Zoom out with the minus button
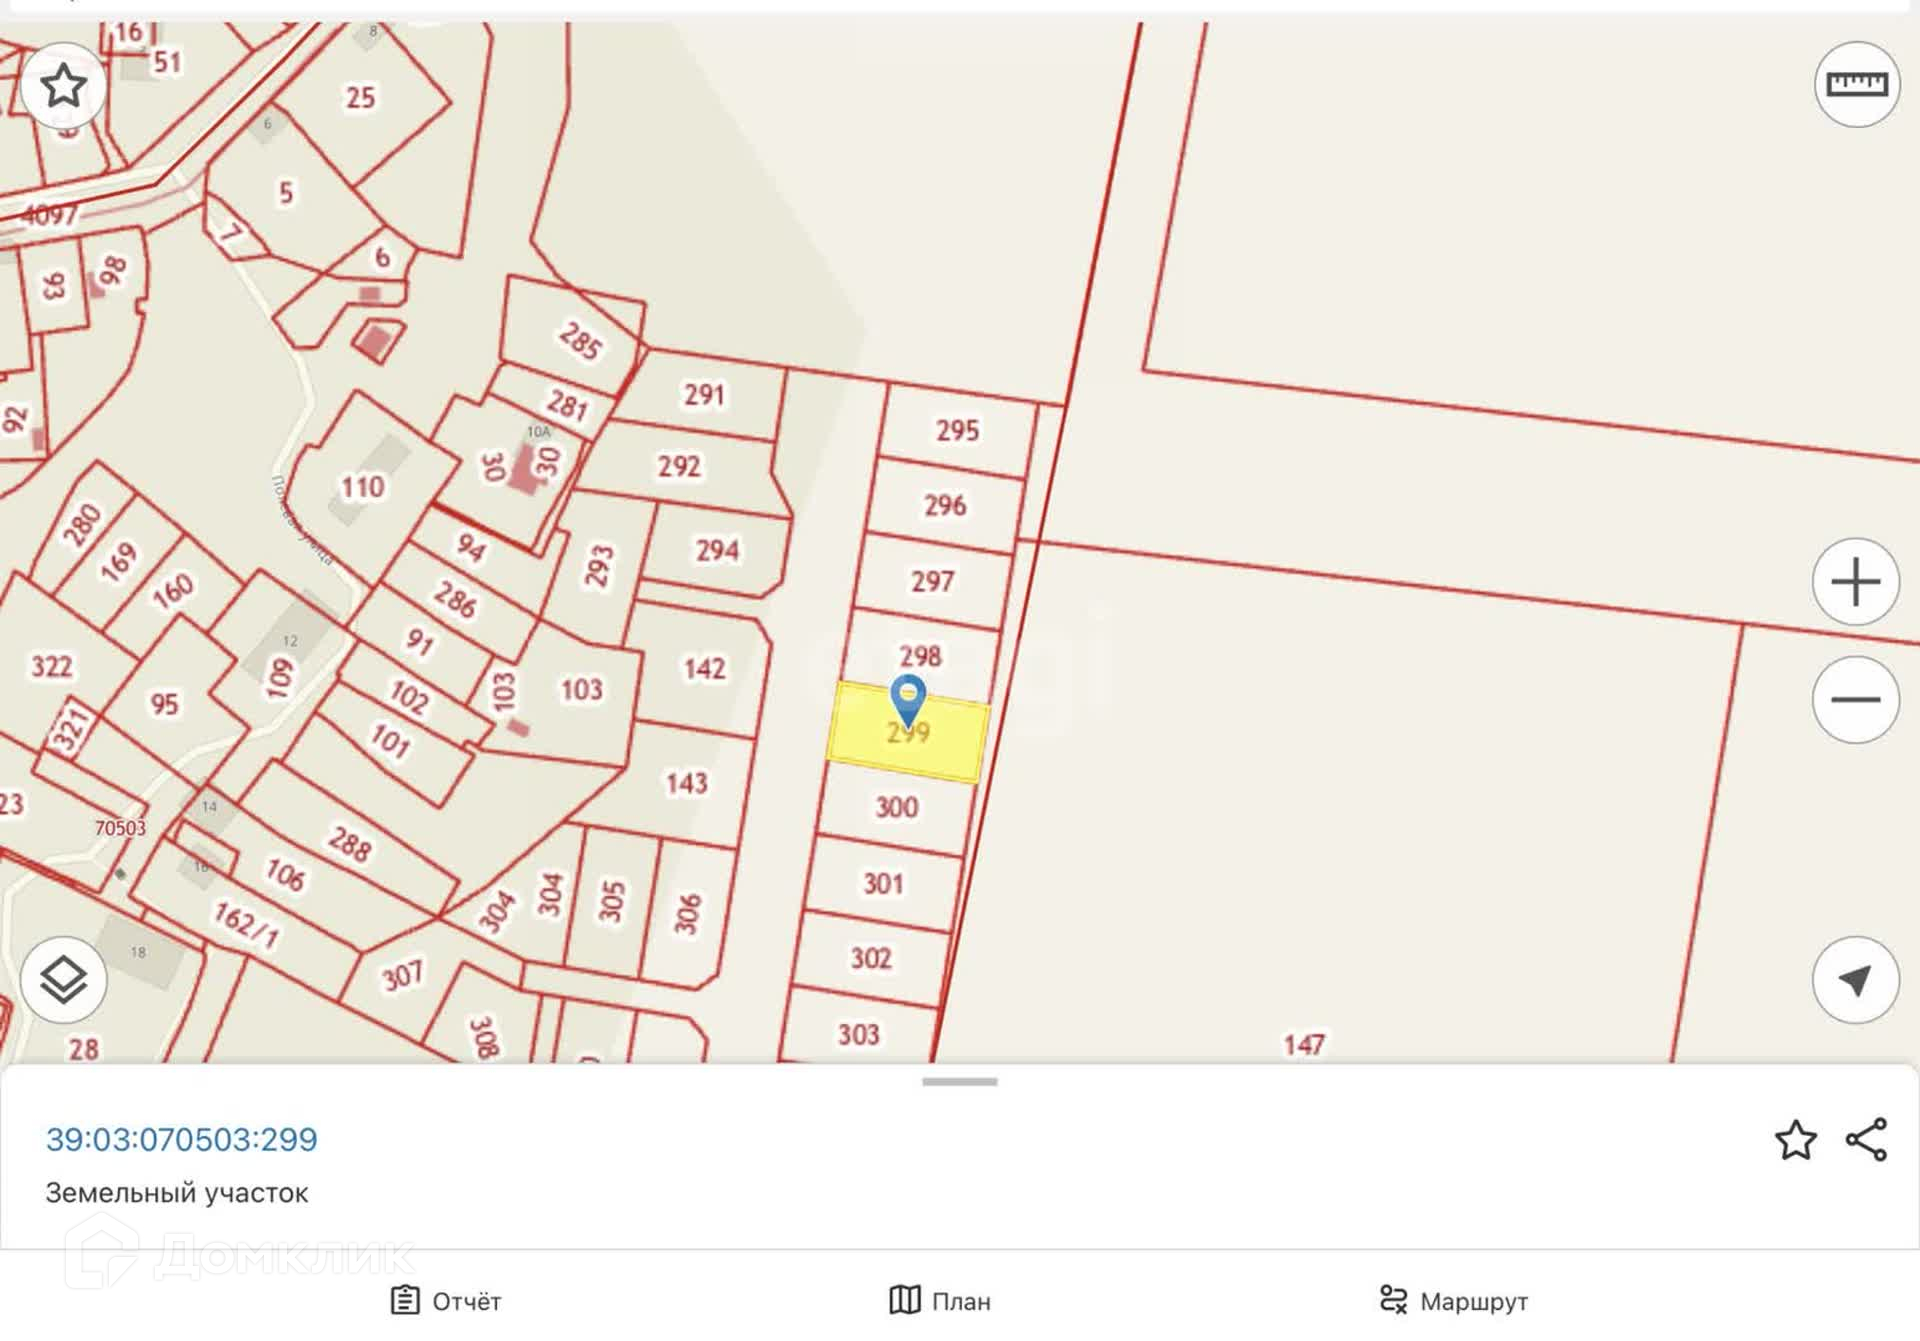 (1855, 700)
